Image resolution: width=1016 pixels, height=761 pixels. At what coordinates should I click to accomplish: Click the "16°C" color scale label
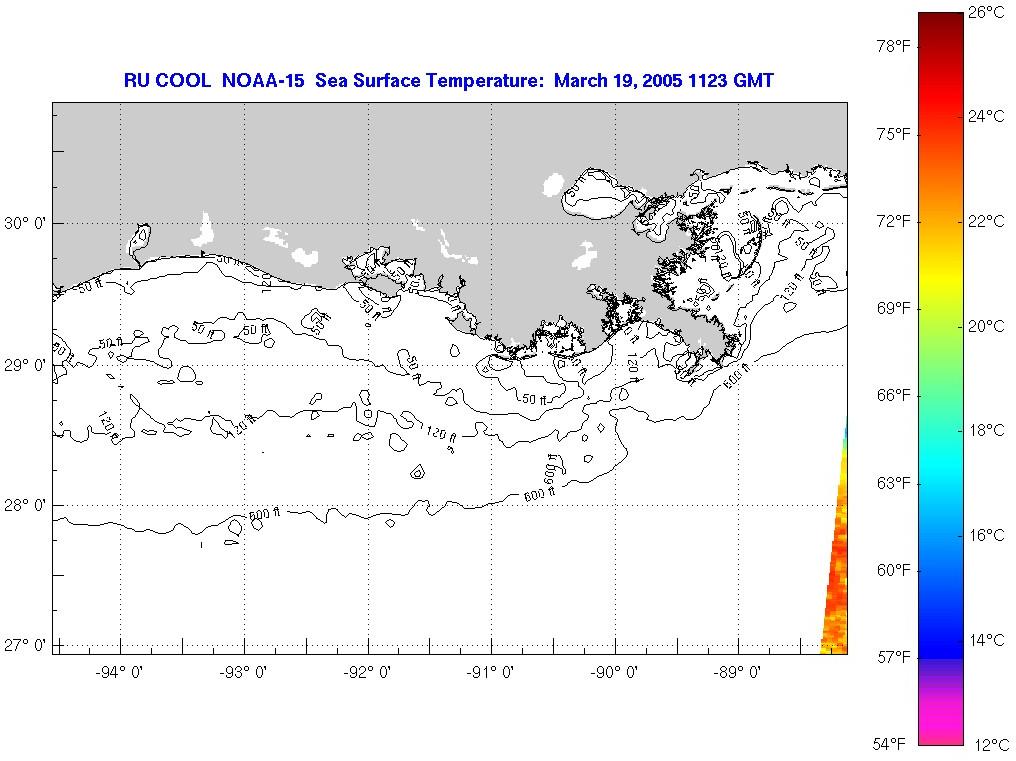[x=986, y=535]
